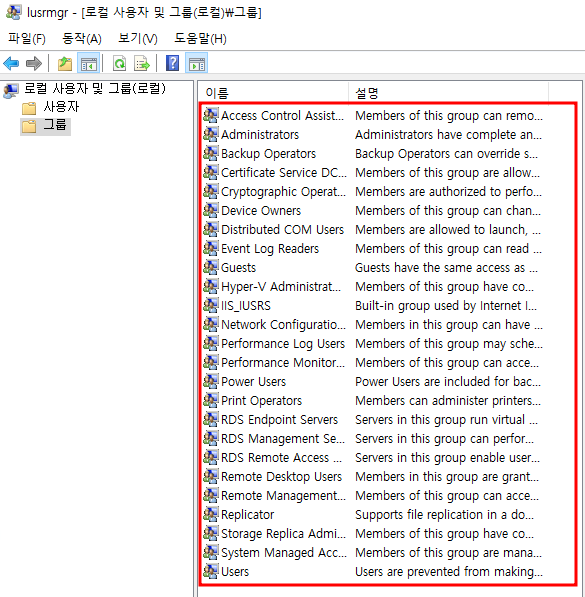The height and width of the screenshot is (597, 585).
Task: Click the Refresh toolbar icon
Action: click(120, 63)
